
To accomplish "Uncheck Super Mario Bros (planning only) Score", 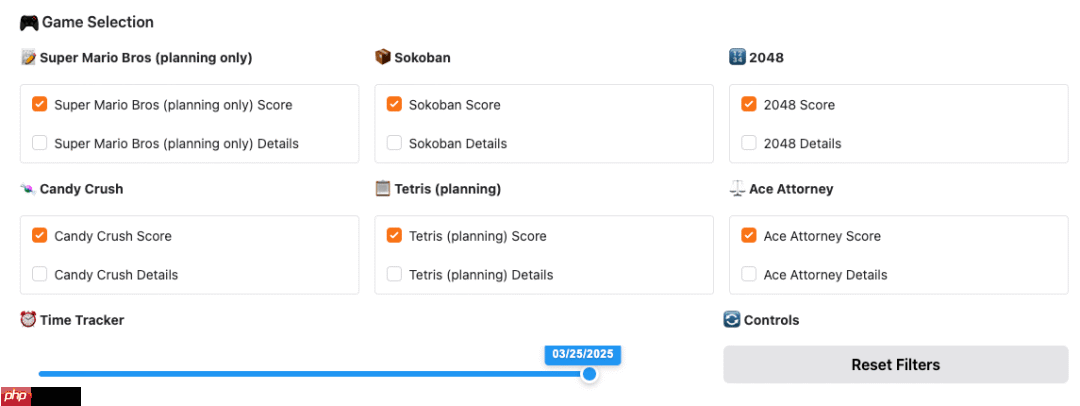I will point(39,105).
